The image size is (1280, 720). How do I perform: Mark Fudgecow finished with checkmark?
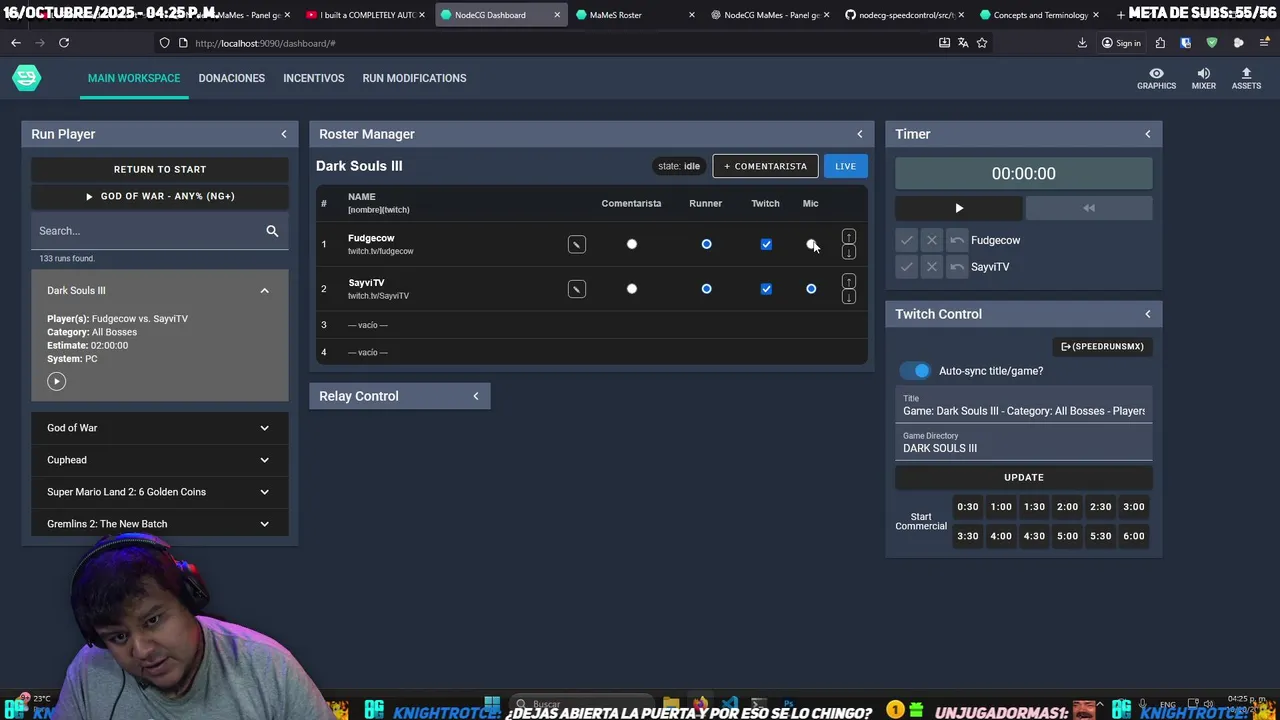click(906, 240)
